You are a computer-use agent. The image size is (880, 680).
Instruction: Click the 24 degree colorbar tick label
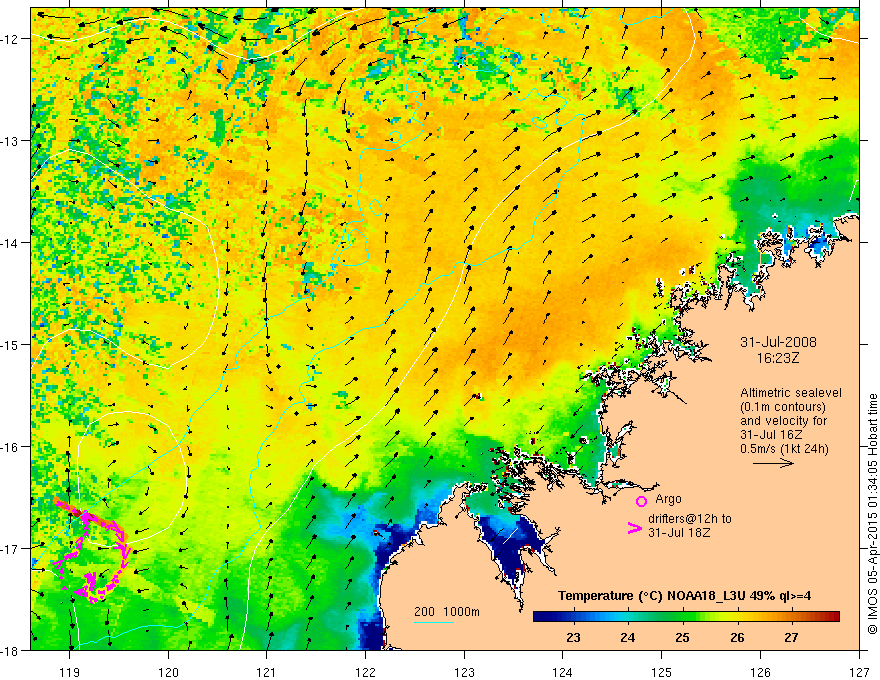coord(627,638)
